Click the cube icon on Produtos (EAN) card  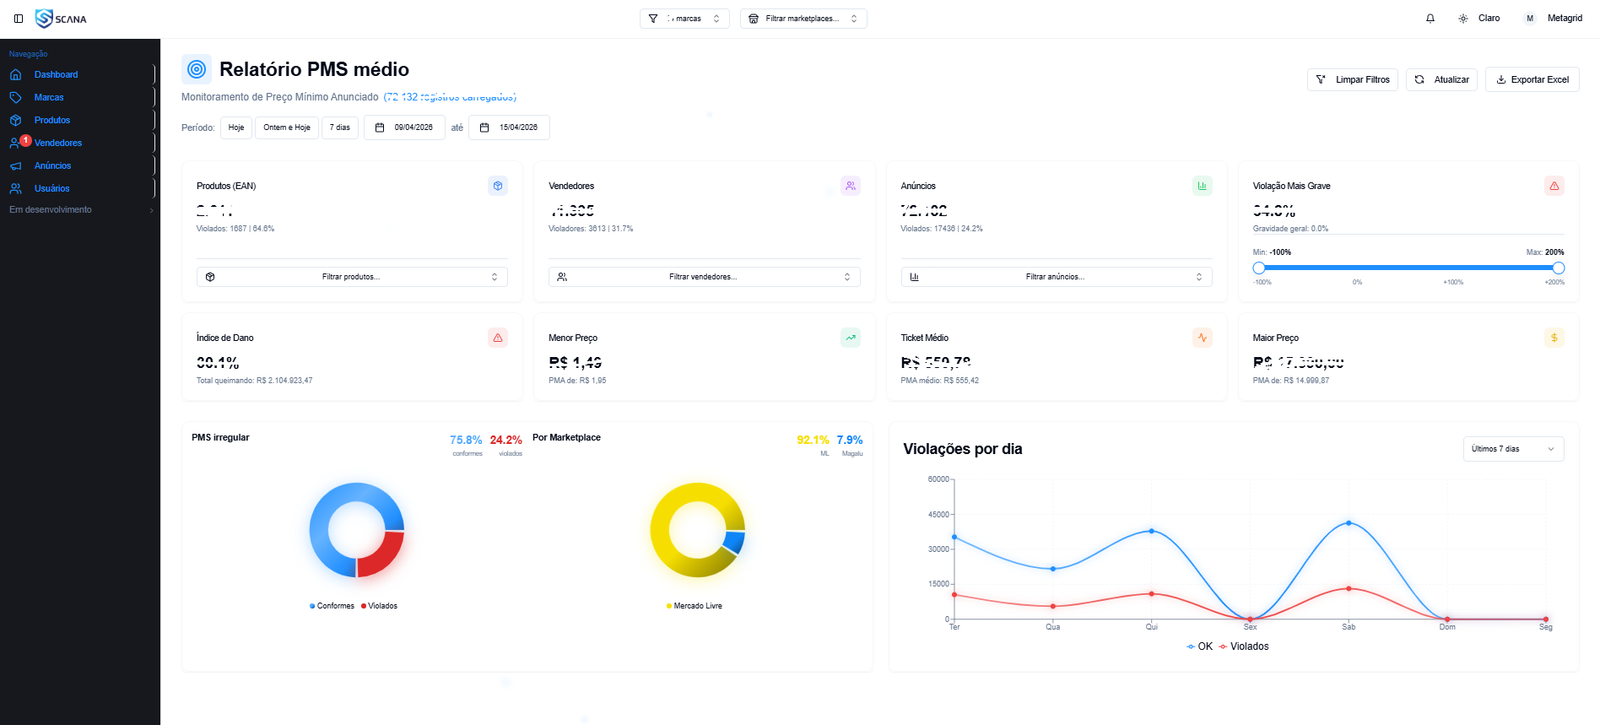498,186
